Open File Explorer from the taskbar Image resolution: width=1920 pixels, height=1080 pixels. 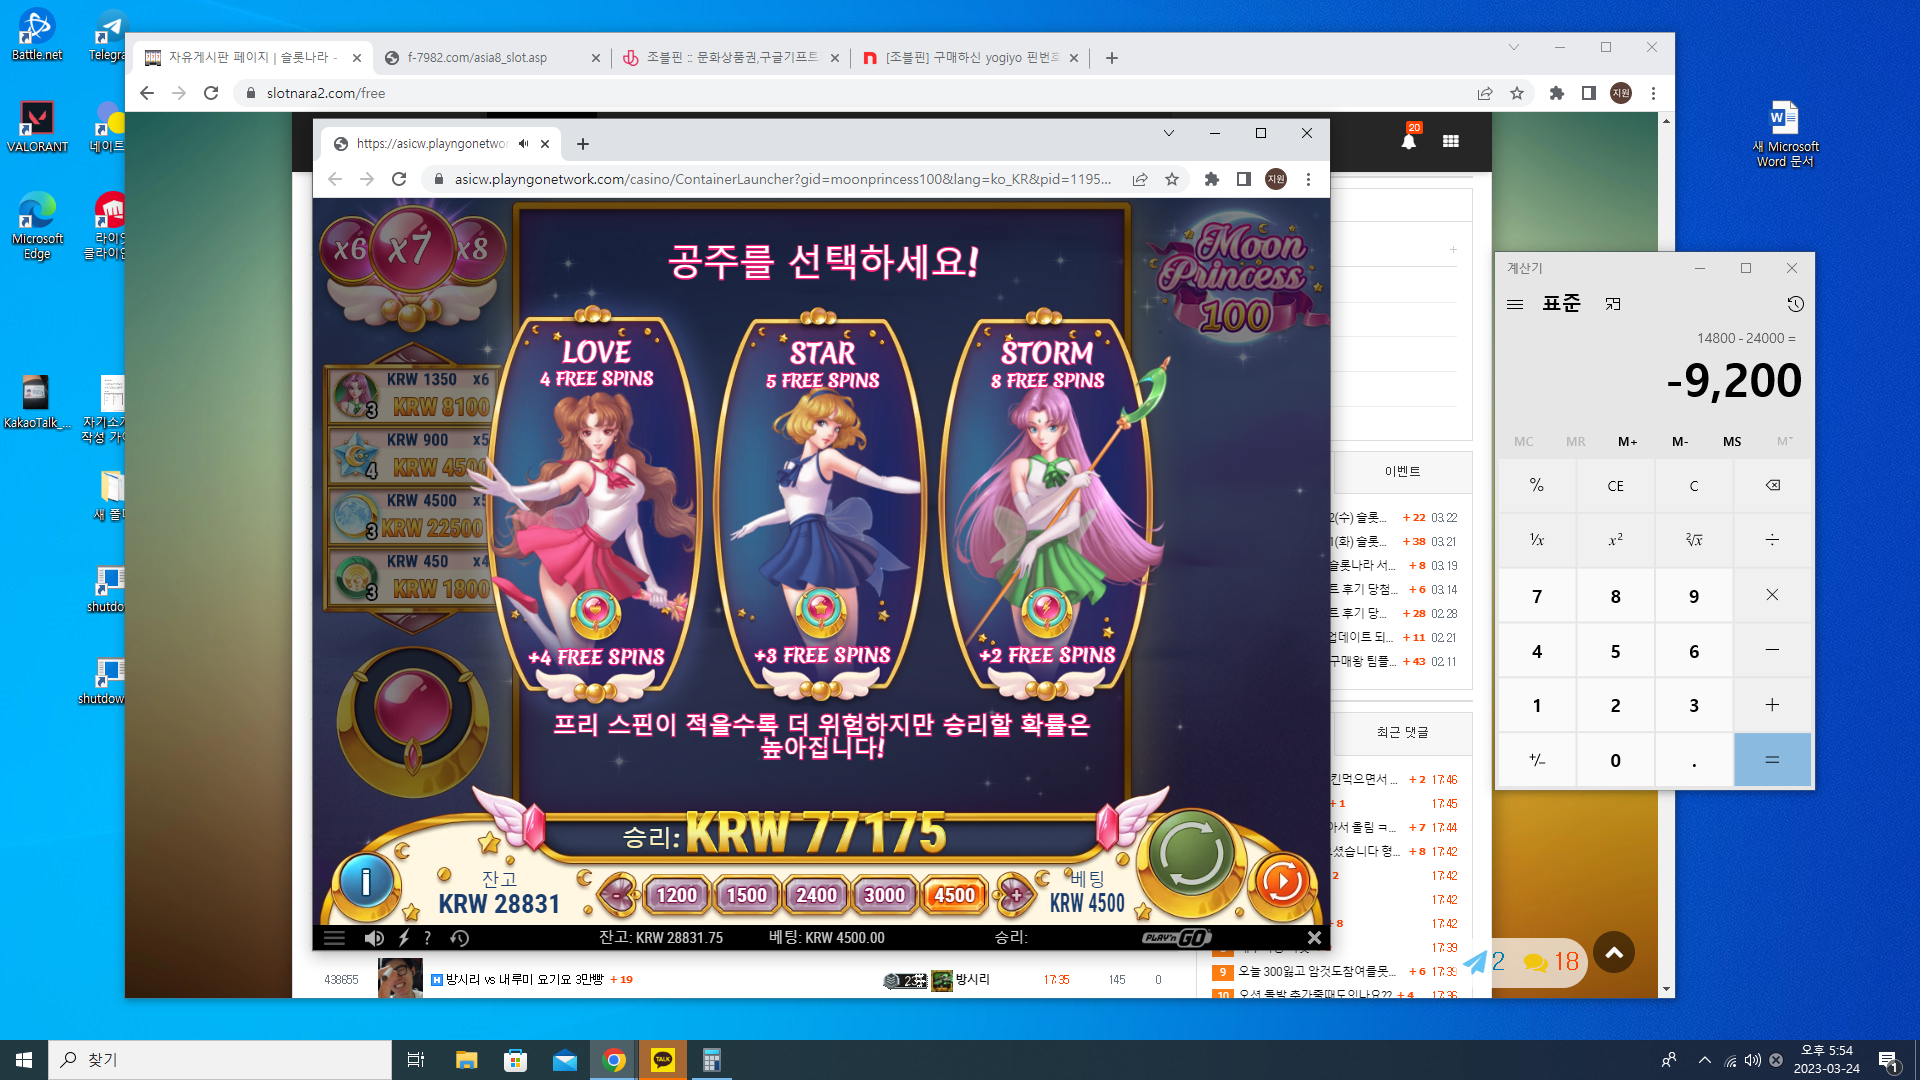coord(466,1060)
